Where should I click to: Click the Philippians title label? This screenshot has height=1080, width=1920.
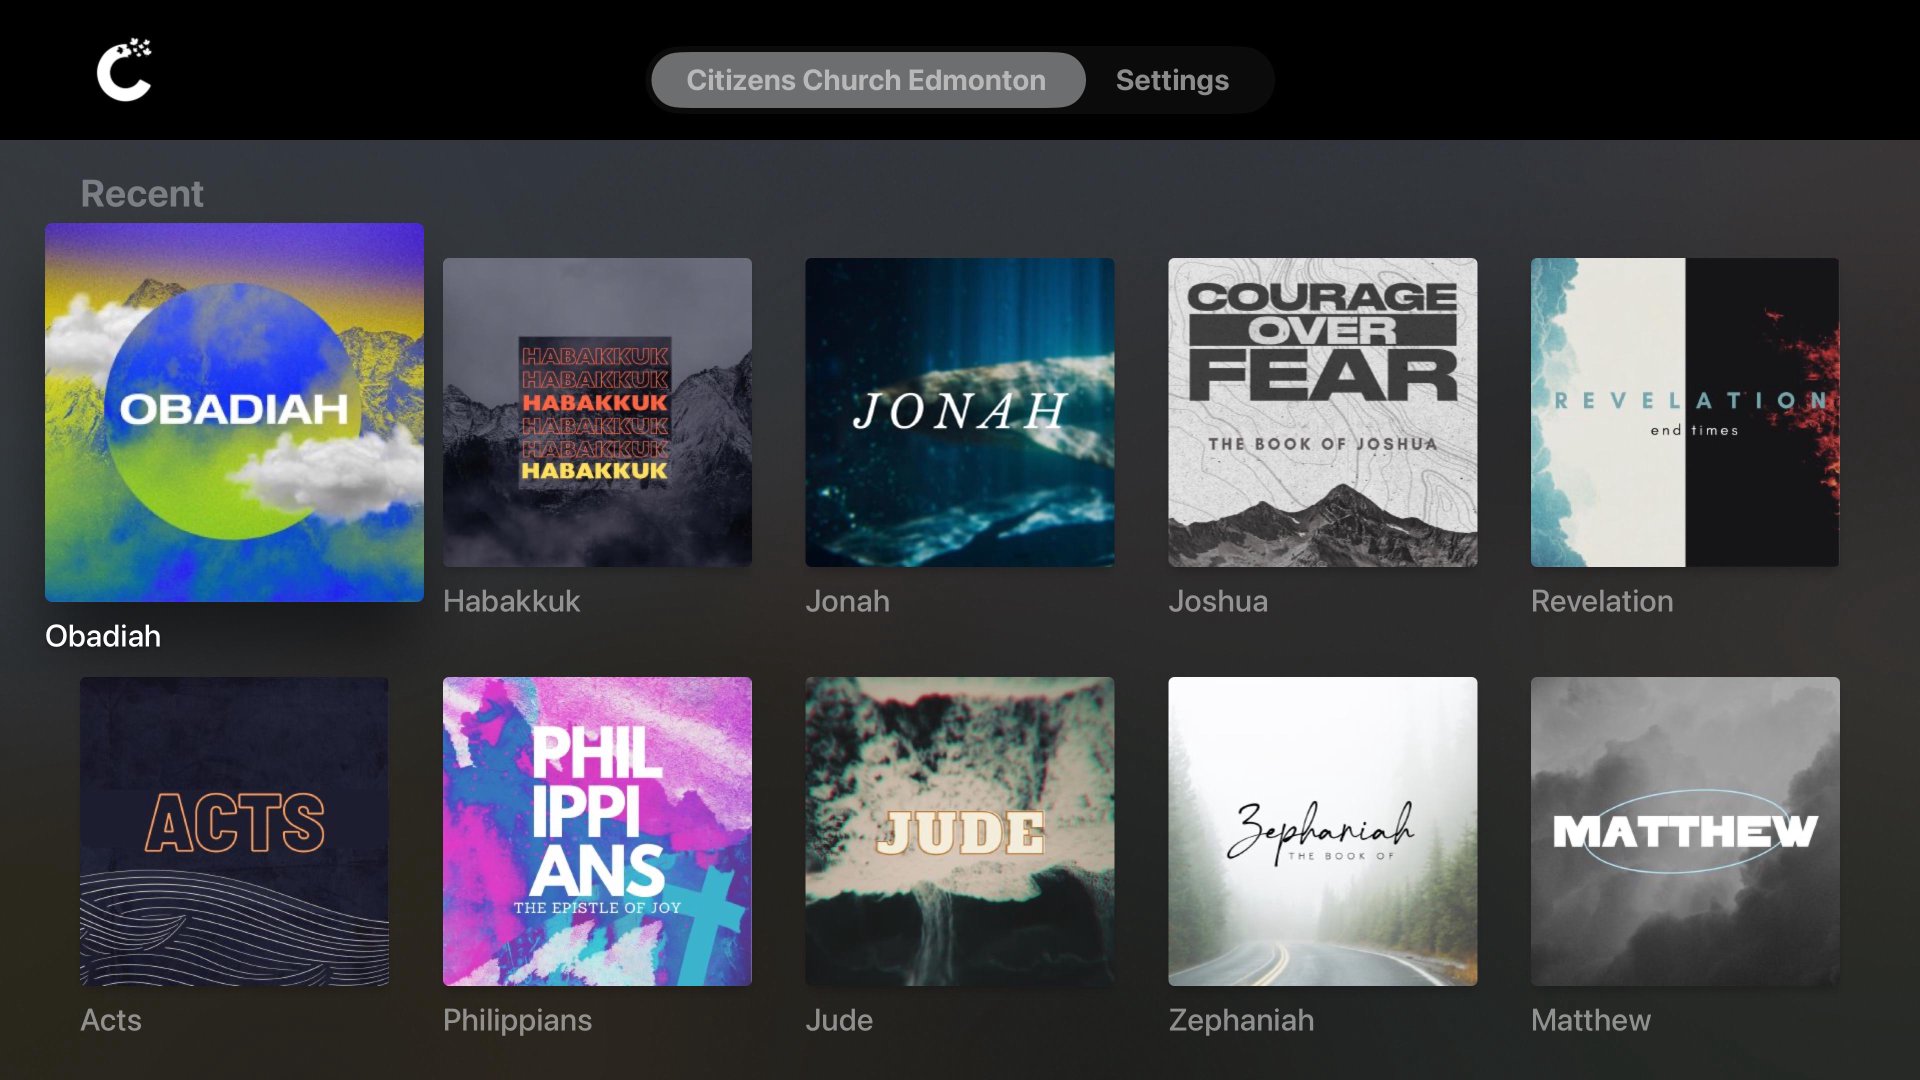[x=517, y=1020]
